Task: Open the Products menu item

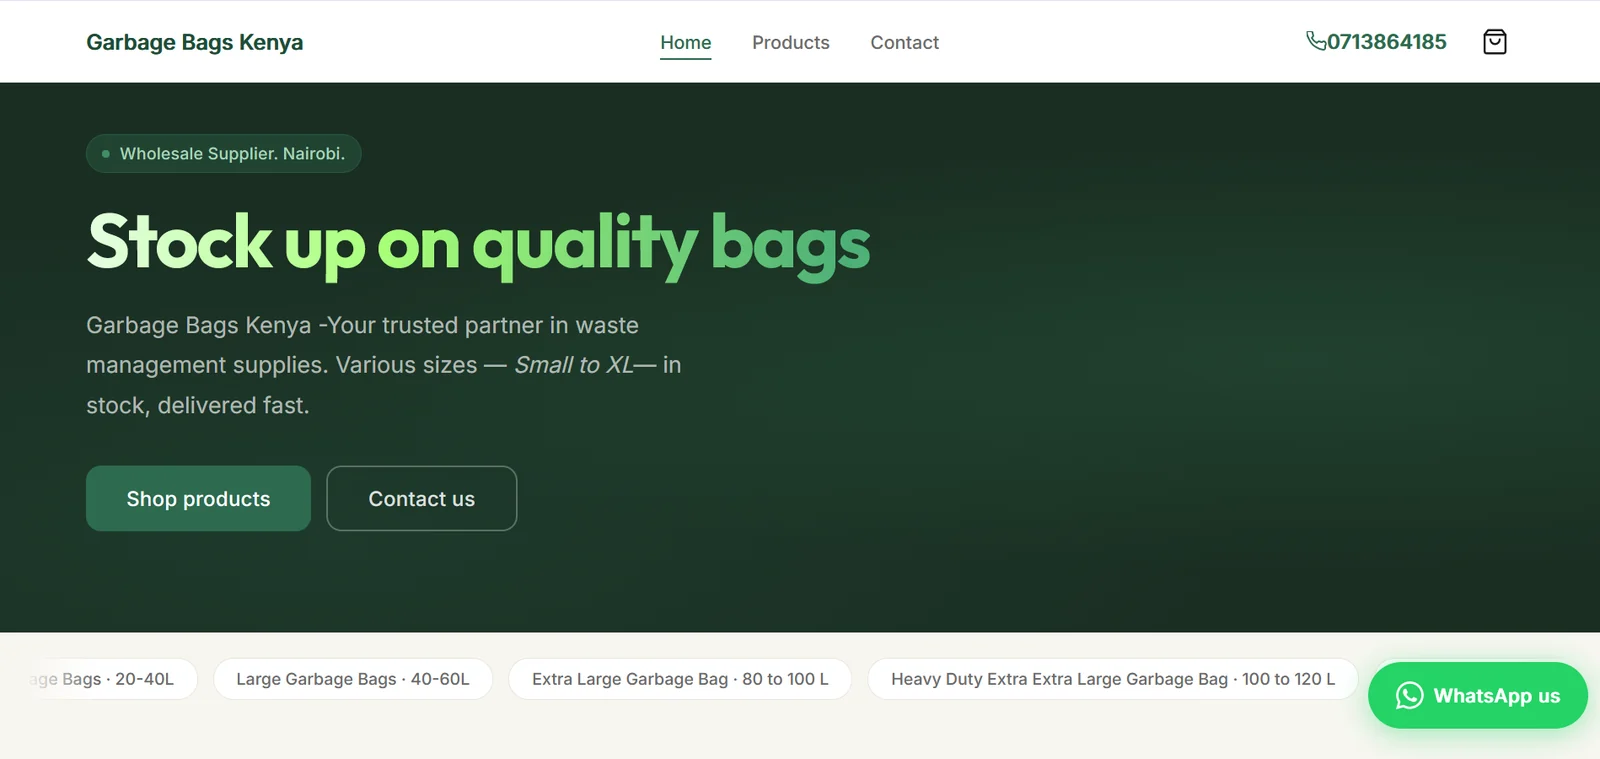Action: click(x=791, y=42)
